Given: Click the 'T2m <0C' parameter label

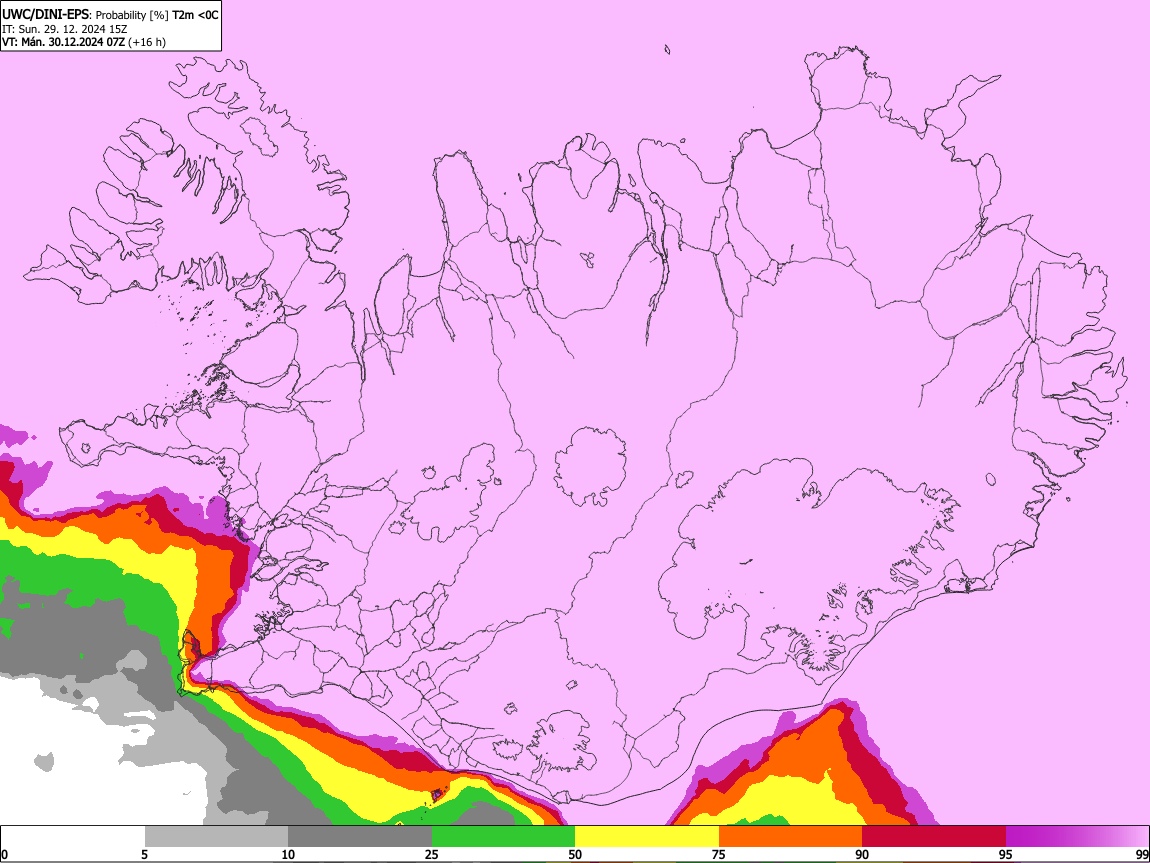Looking at the screenshot, I should point(195,15).
